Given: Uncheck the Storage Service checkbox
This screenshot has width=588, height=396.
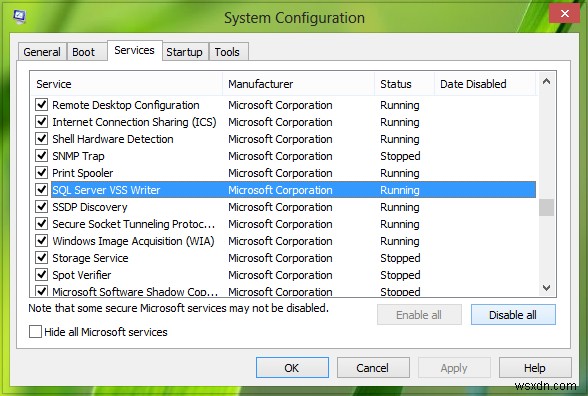Looking at the screenshot, I should (x=41, y=258).
